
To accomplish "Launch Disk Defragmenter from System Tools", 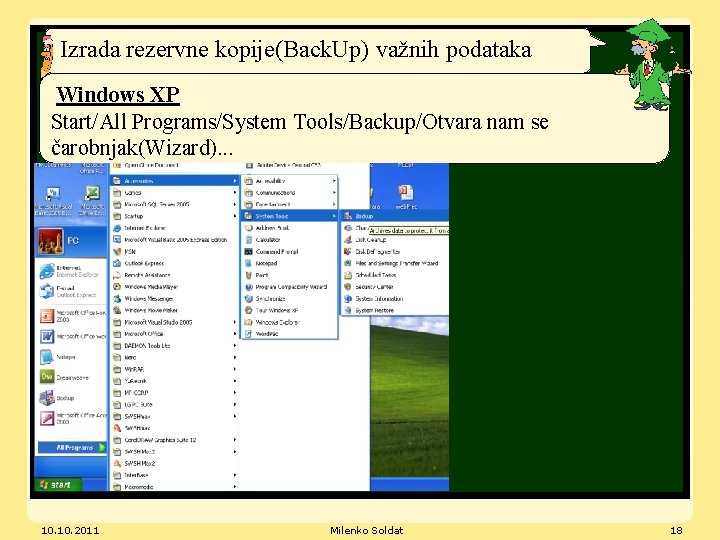I will pos(395,252).
